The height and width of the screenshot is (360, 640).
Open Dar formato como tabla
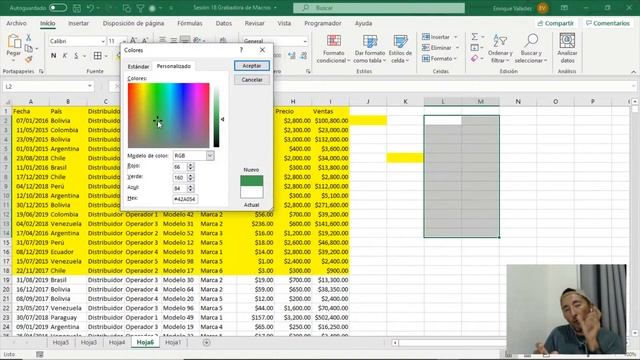[370, 49]
